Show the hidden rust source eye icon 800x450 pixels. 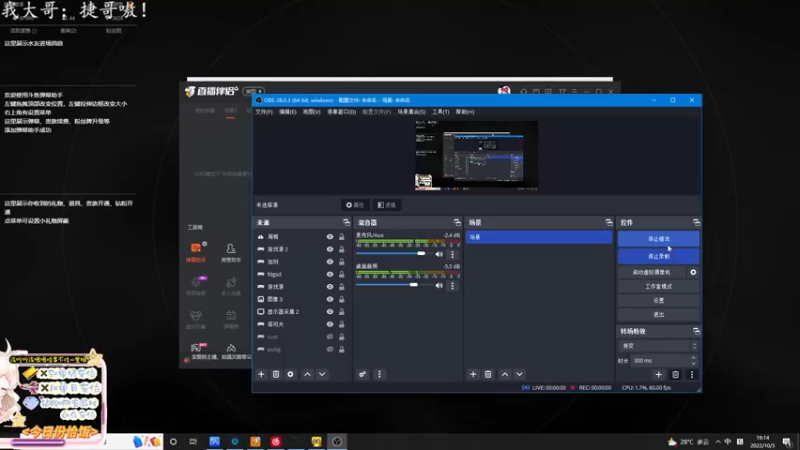(330, 337)
